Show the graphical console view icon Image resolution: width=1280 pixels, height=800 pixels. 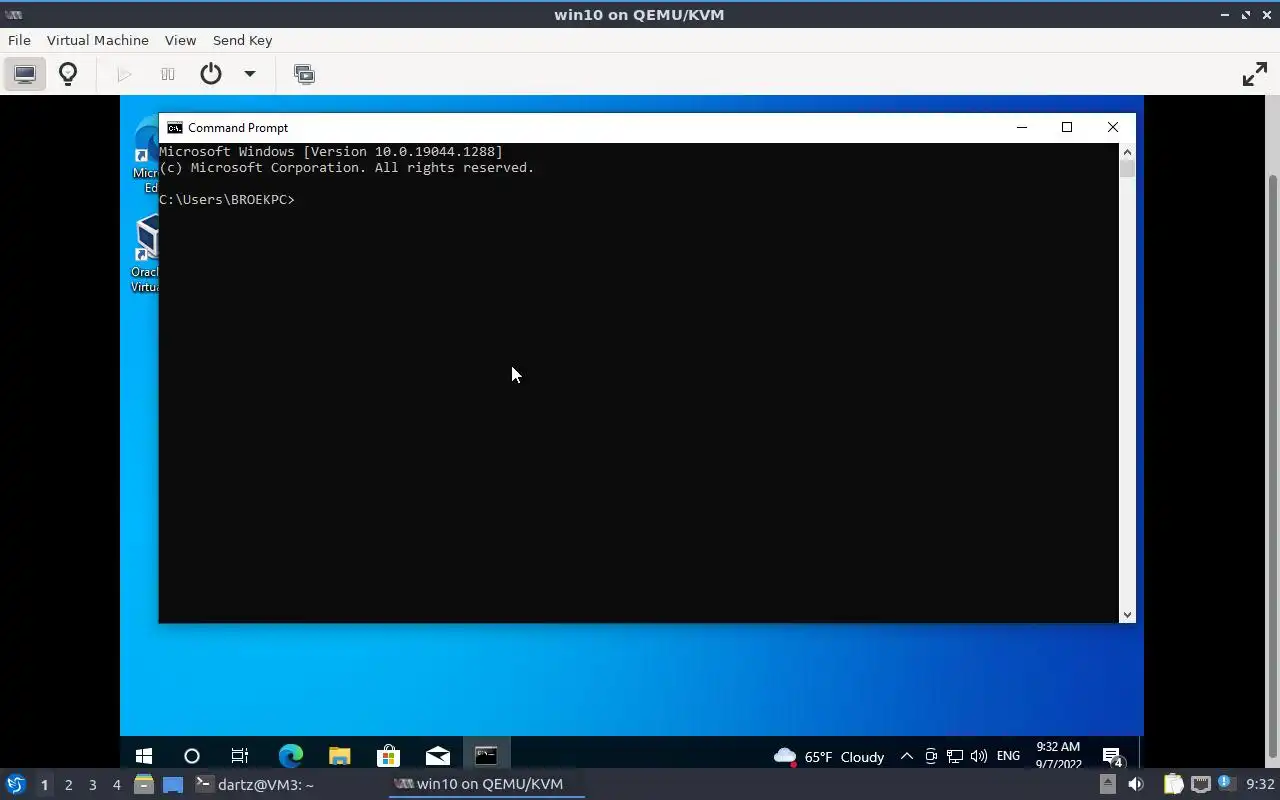click(x=24, y=74)
